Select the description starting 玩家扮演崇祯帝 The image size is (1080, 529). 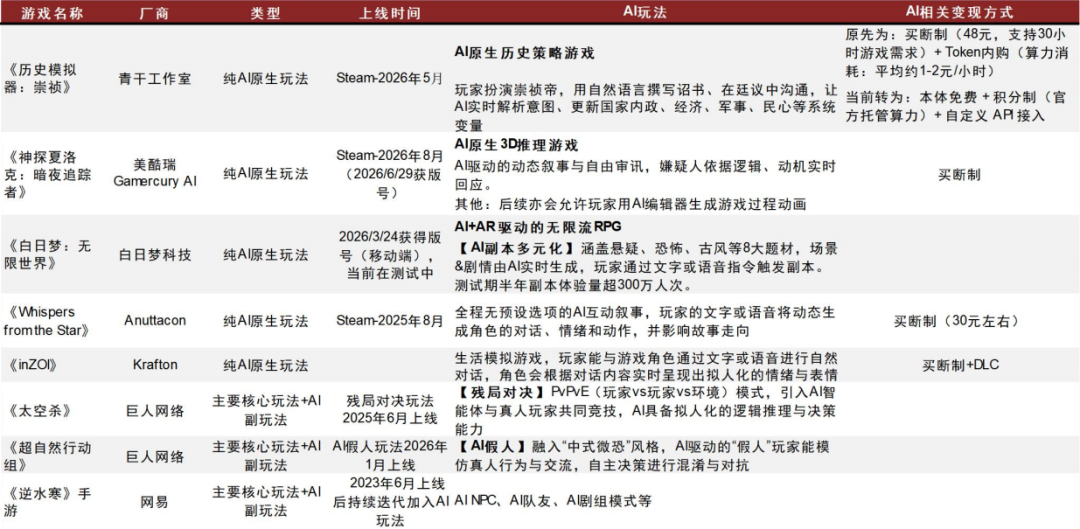[x=645, y=108]
